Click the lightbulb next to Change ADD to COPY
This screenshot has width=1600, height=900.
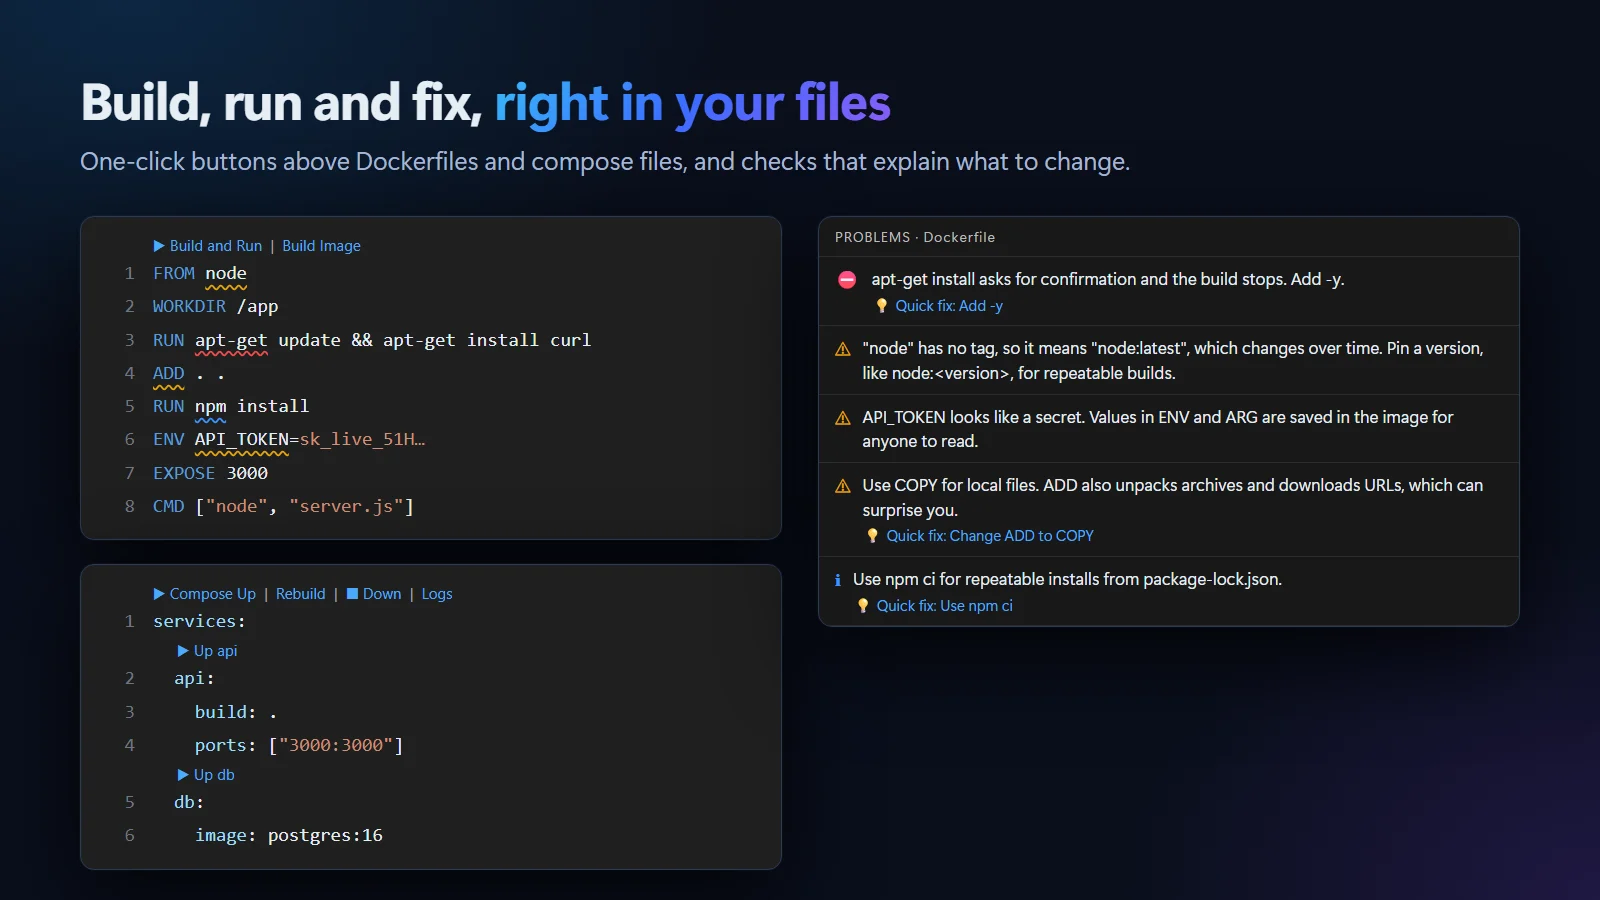(873, 536)
